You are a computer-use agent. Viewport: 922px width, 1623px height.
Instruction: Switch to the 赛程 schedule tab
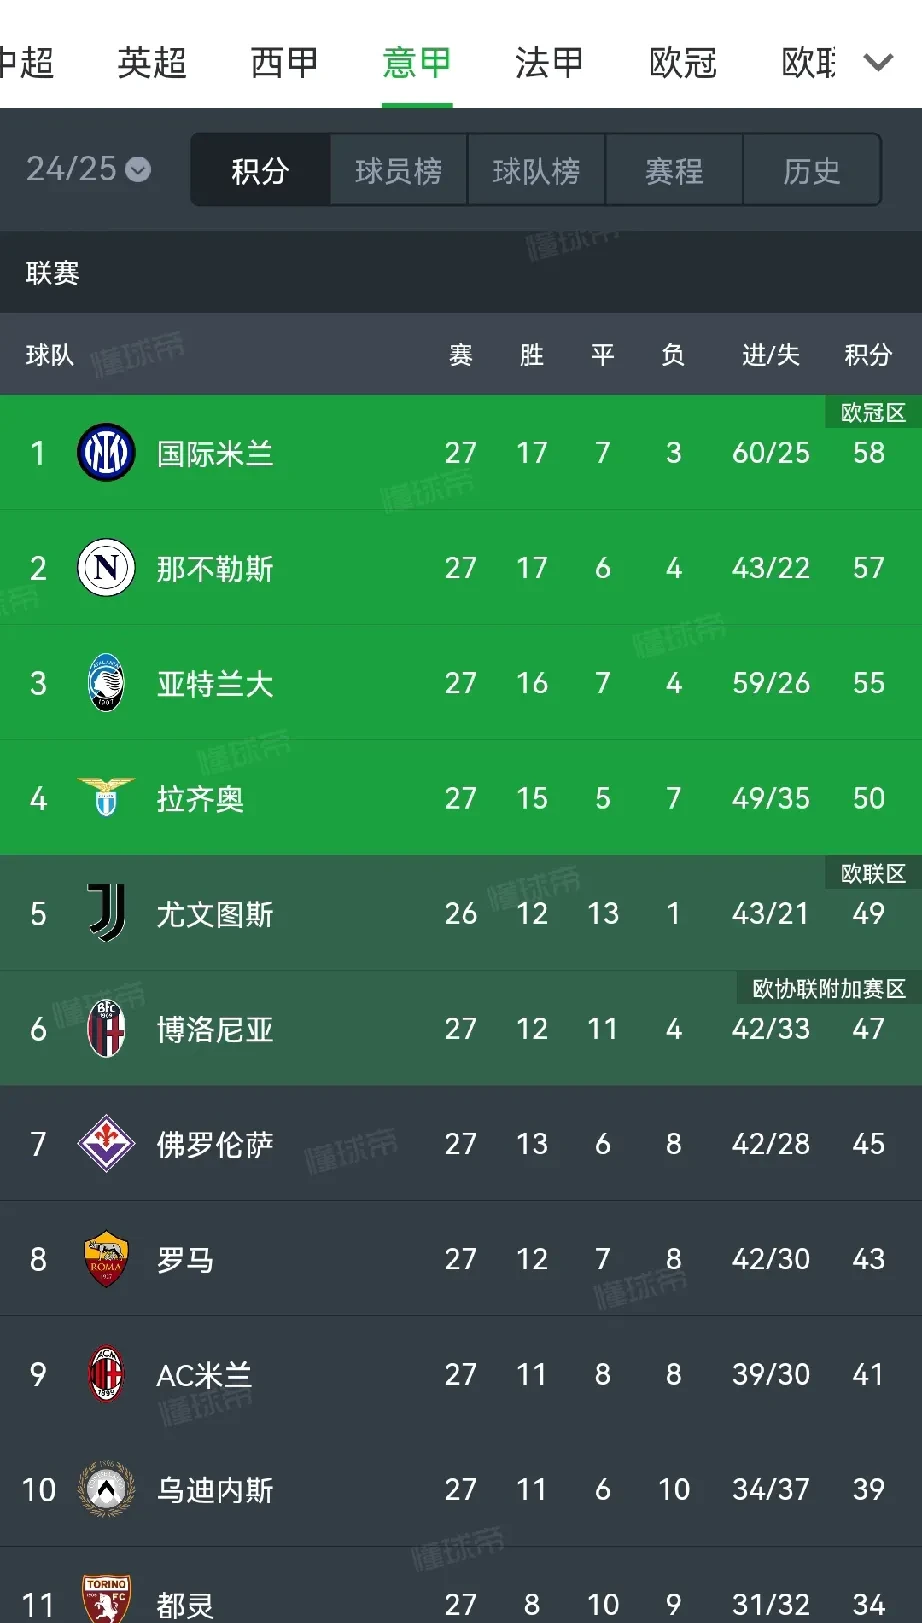(x=674, y=169)
